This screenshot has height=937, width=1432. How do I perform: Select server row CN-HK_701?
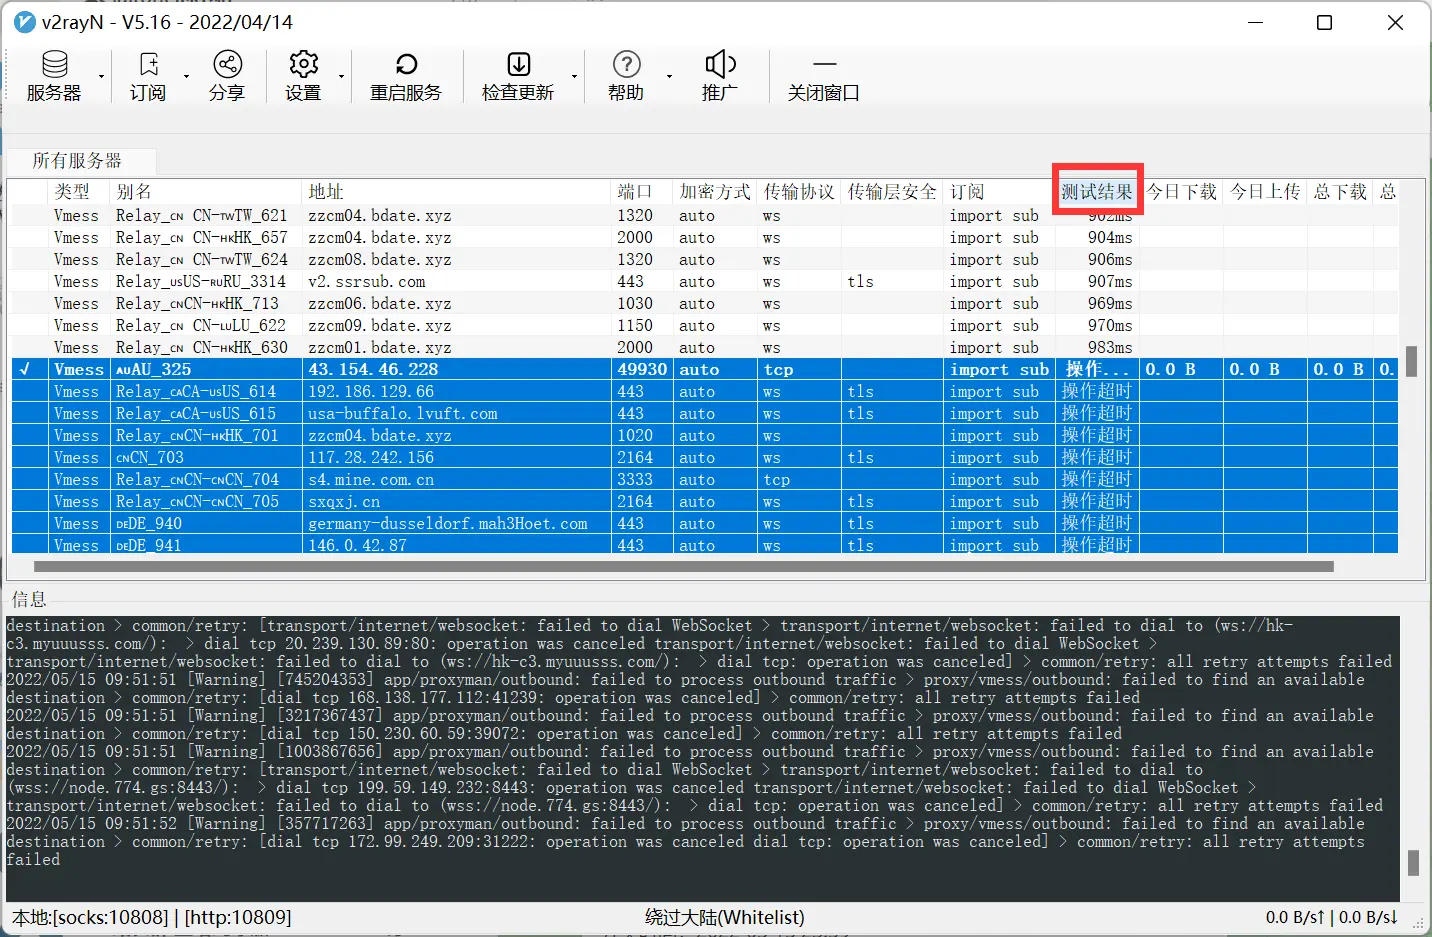pos(704,436)
